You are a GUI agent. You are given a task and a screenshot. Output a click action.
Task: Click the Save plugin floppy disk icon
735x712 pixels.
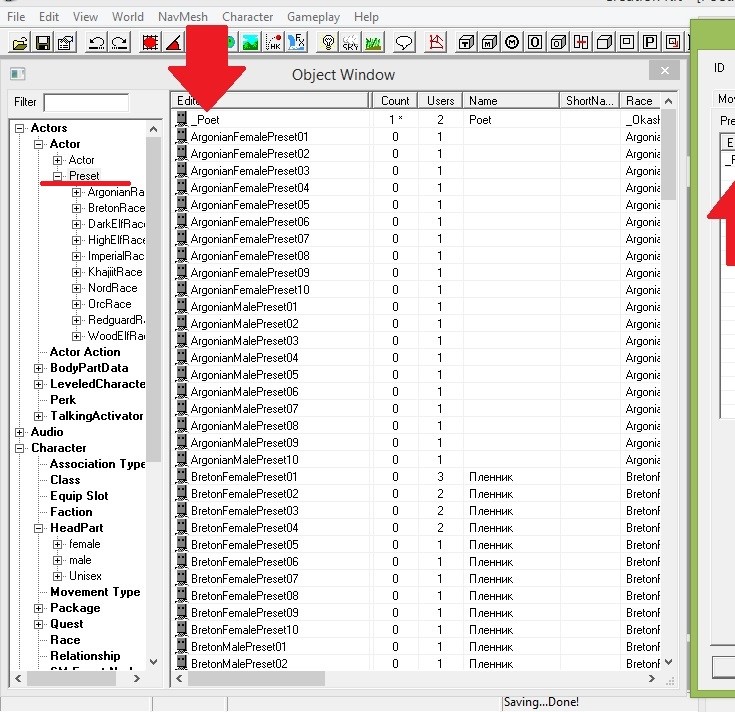pyautogui.click(x=43, y=43)
